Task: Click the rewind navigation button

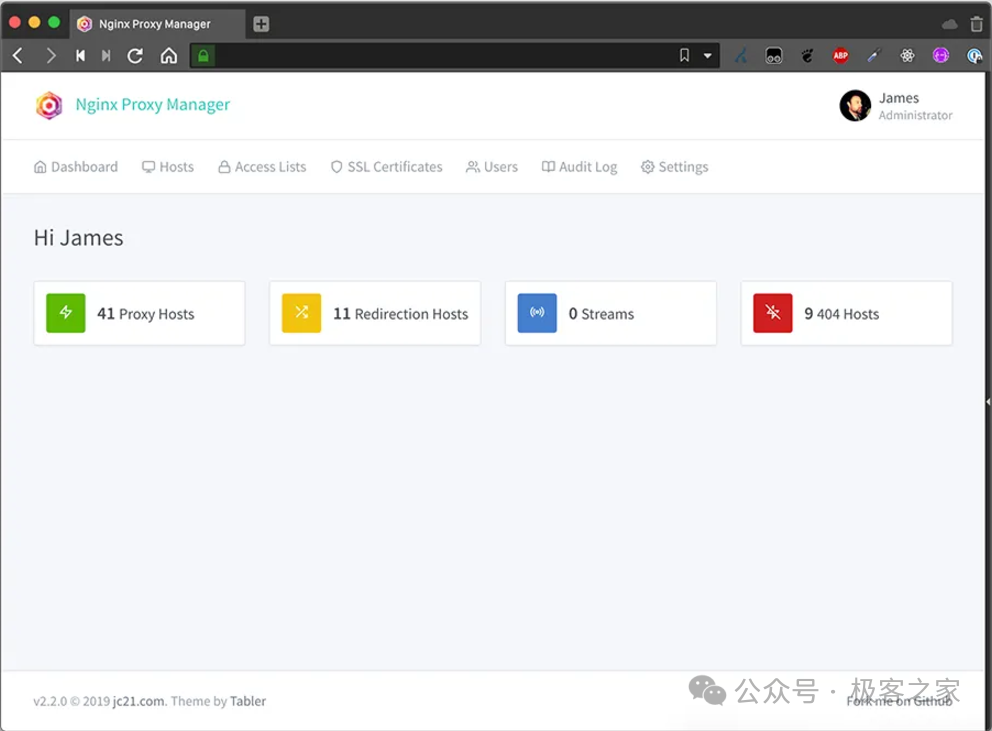Action: tap(80, 56)
